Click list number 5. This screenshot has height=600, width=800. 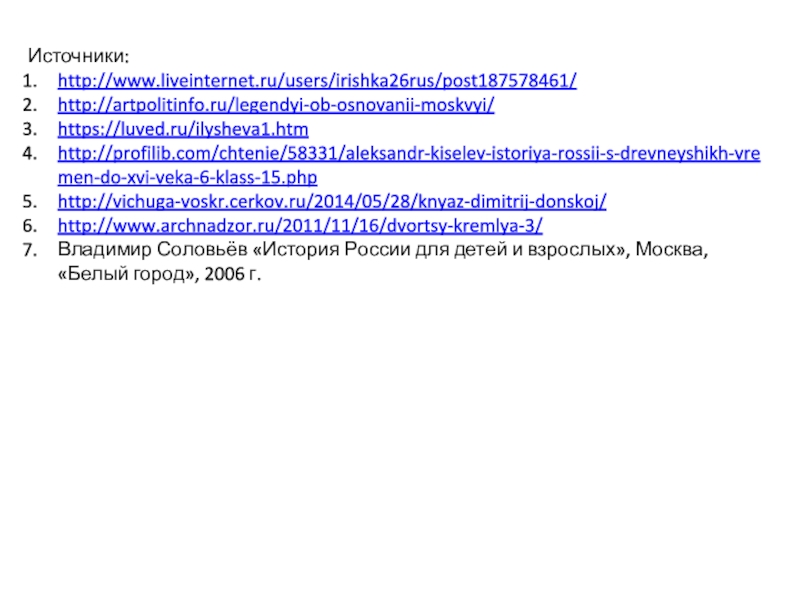tap(29, 202)
